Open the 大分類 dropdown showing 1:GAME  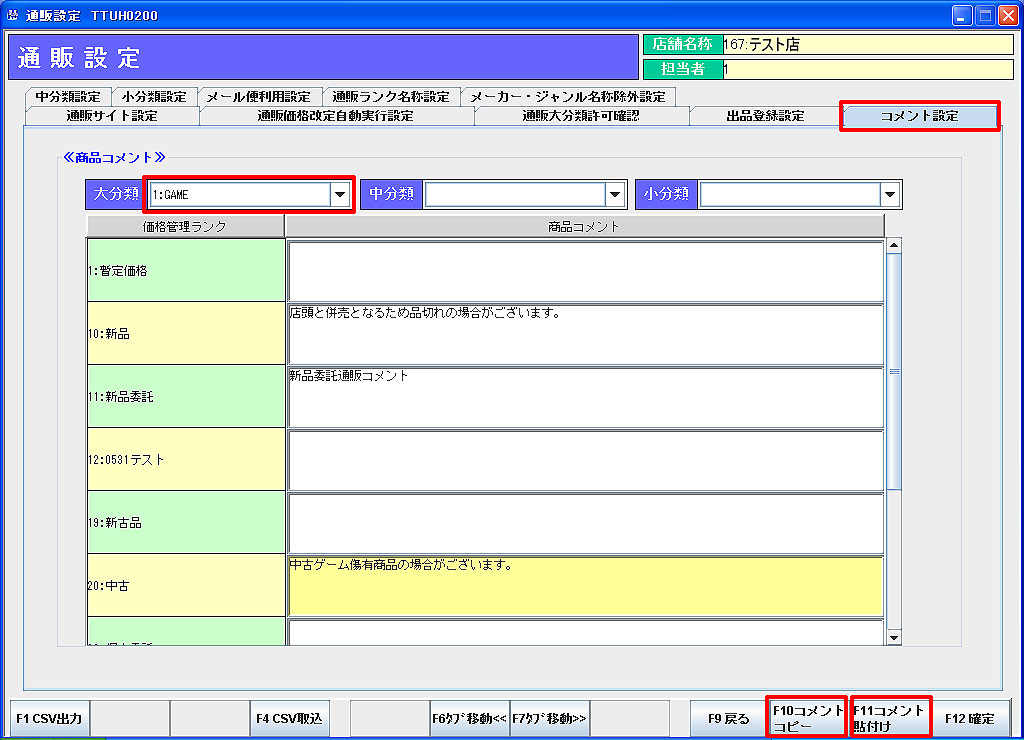341,194
